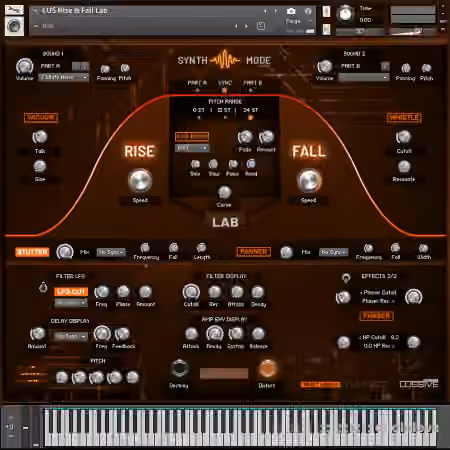The width and height of the screenshot is (450, 450).
Task: Click the Filter Display Cutoff knob
Action: click(191, 292)
